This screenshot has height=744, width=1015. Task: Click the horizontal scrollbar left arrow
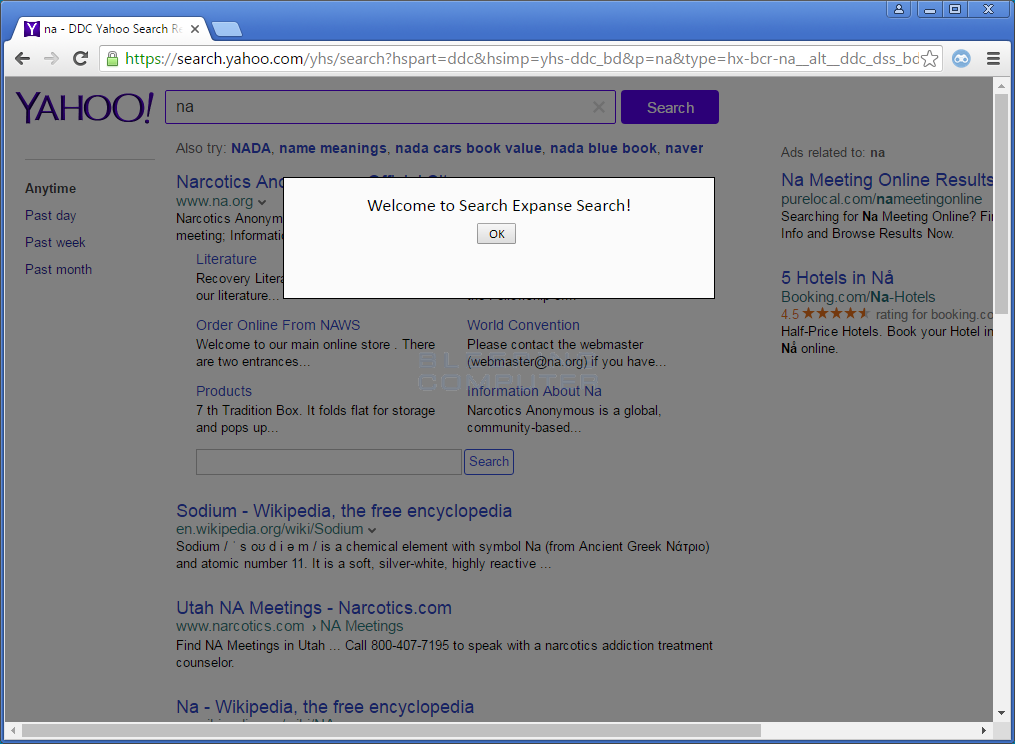pos(13,730)
